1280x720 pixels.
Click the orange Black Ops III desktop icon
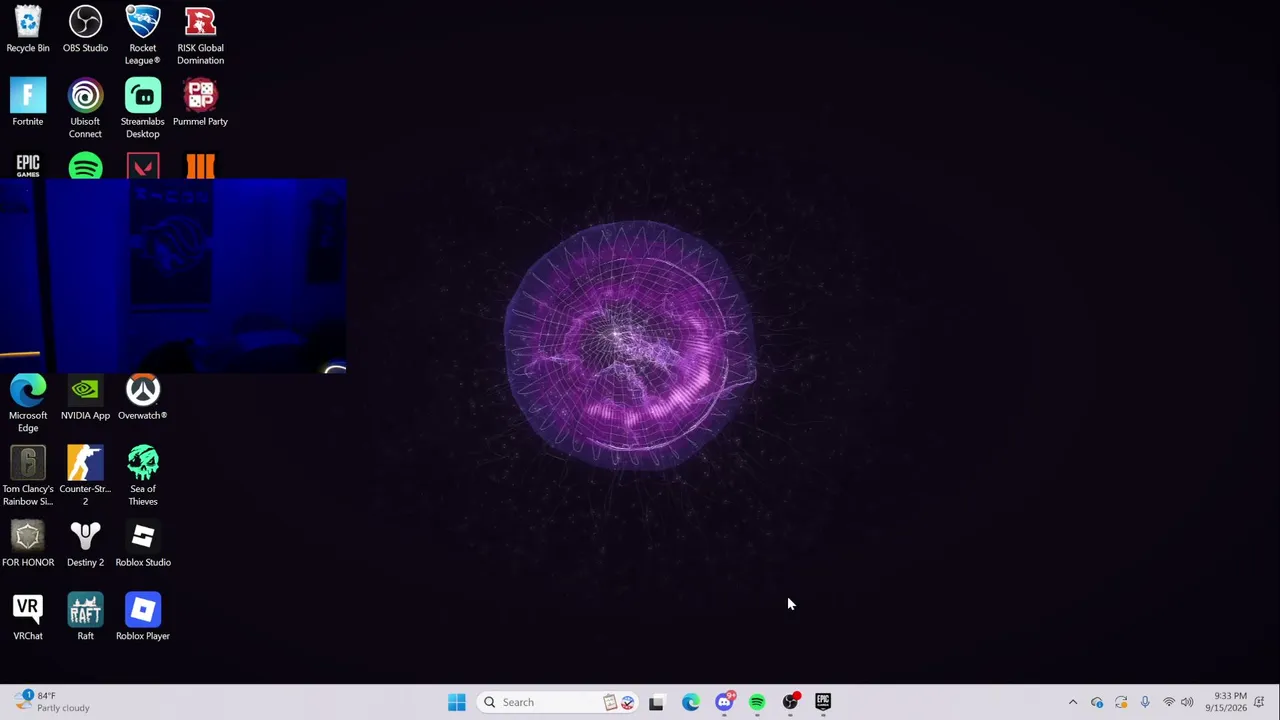point(200,166)
